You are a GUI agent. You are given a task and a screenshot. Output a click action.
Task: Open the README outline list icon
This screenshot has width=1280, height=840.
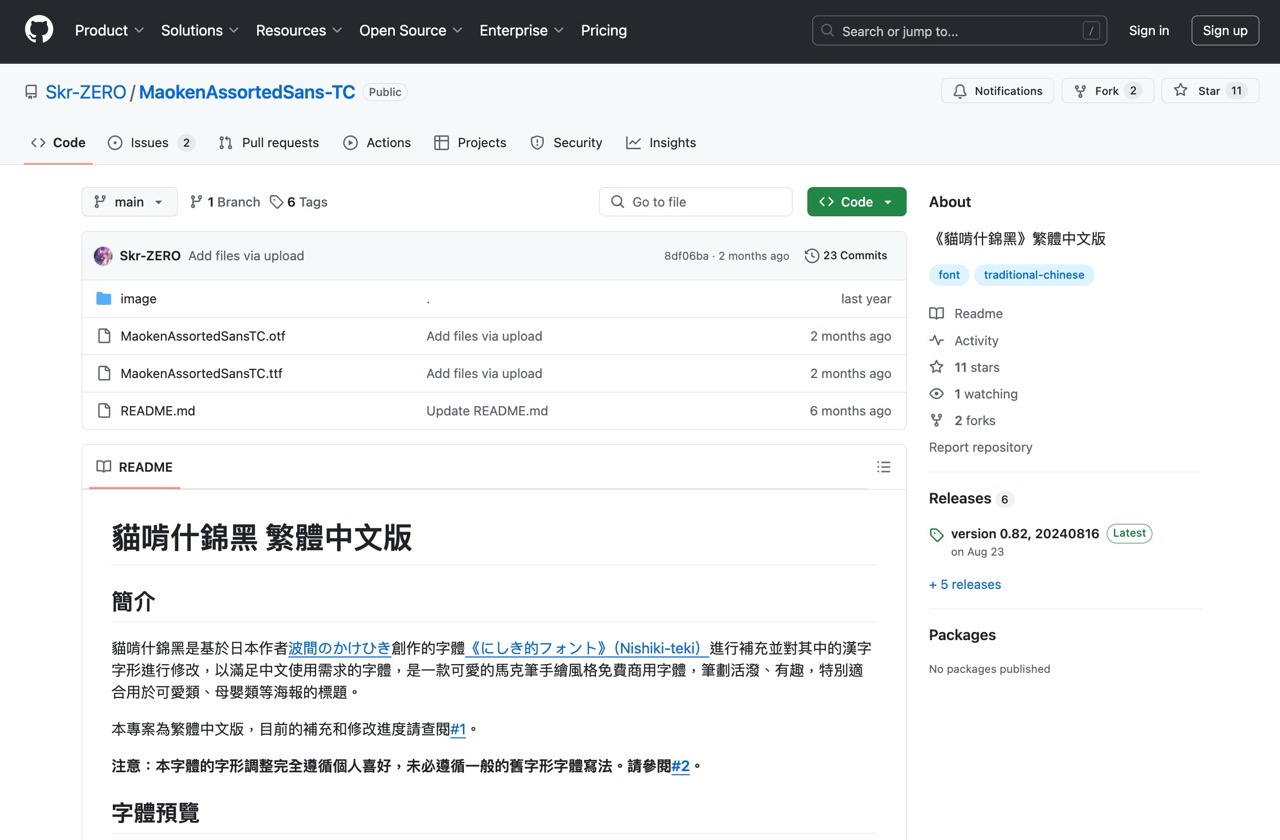coord(884,467)
